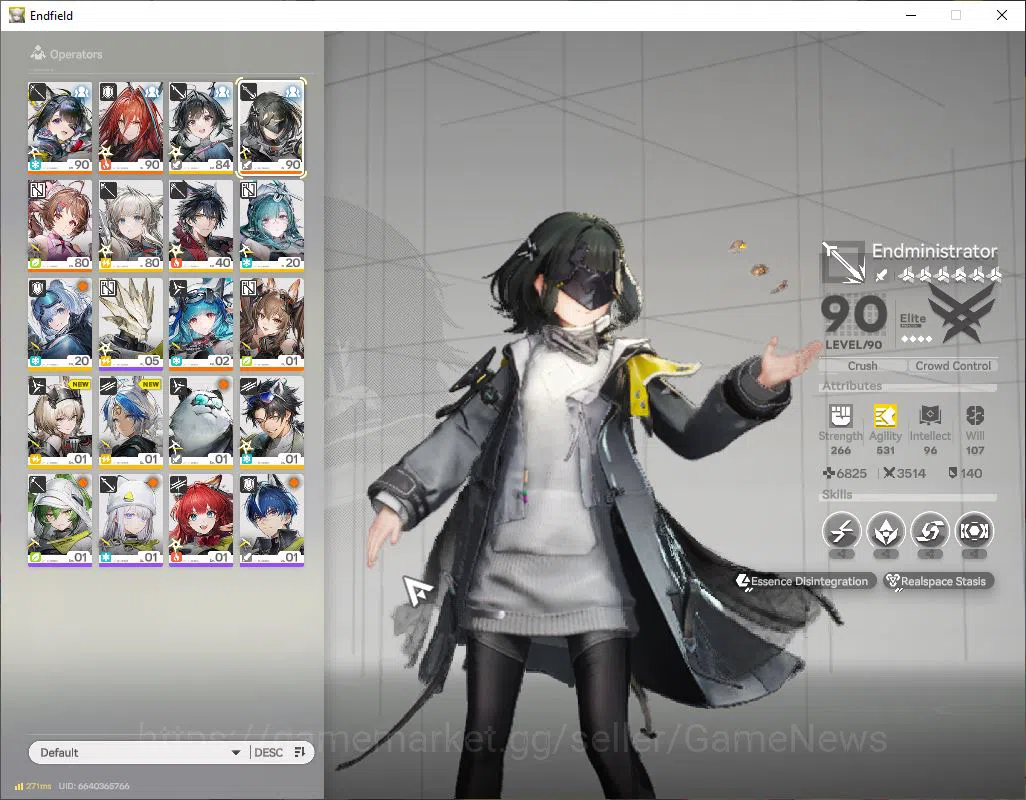
Task: Click the Crush tag
Action: [x=862, y=366]
